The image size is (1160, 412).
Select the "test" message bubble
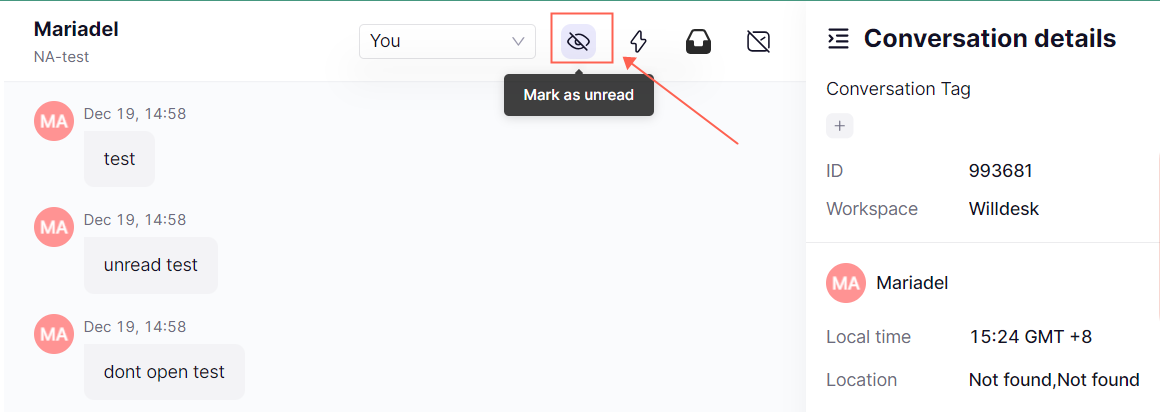[119, 159]
